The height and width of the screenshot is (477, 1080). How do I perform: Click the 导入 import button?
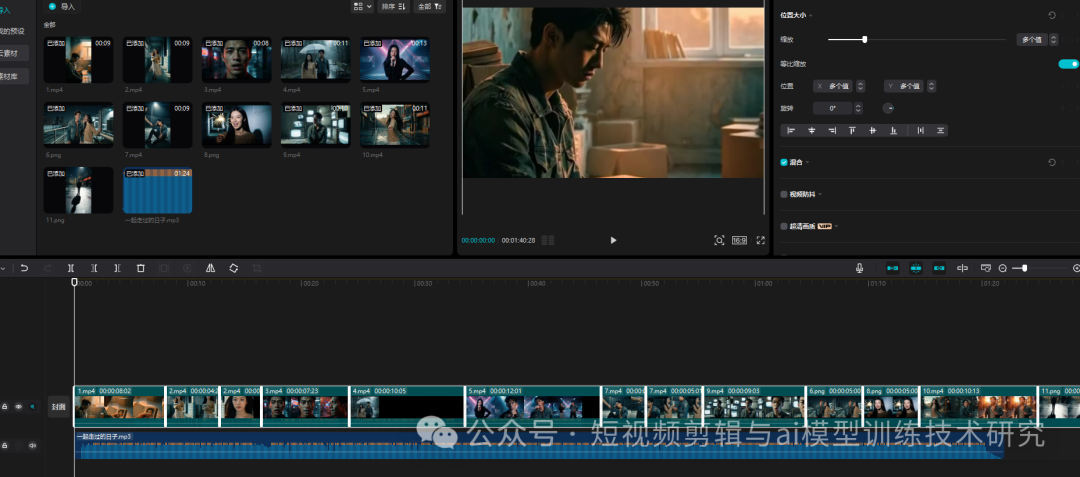pos(63,6)
